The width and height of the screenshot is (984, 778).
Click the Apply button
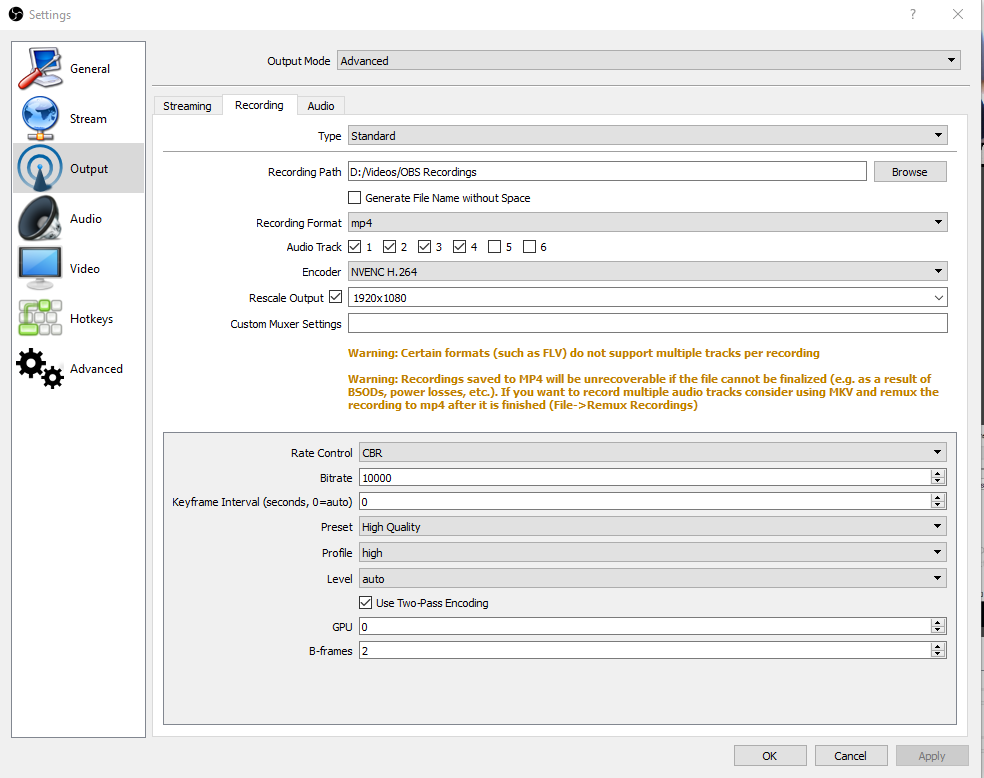point(932,755)
